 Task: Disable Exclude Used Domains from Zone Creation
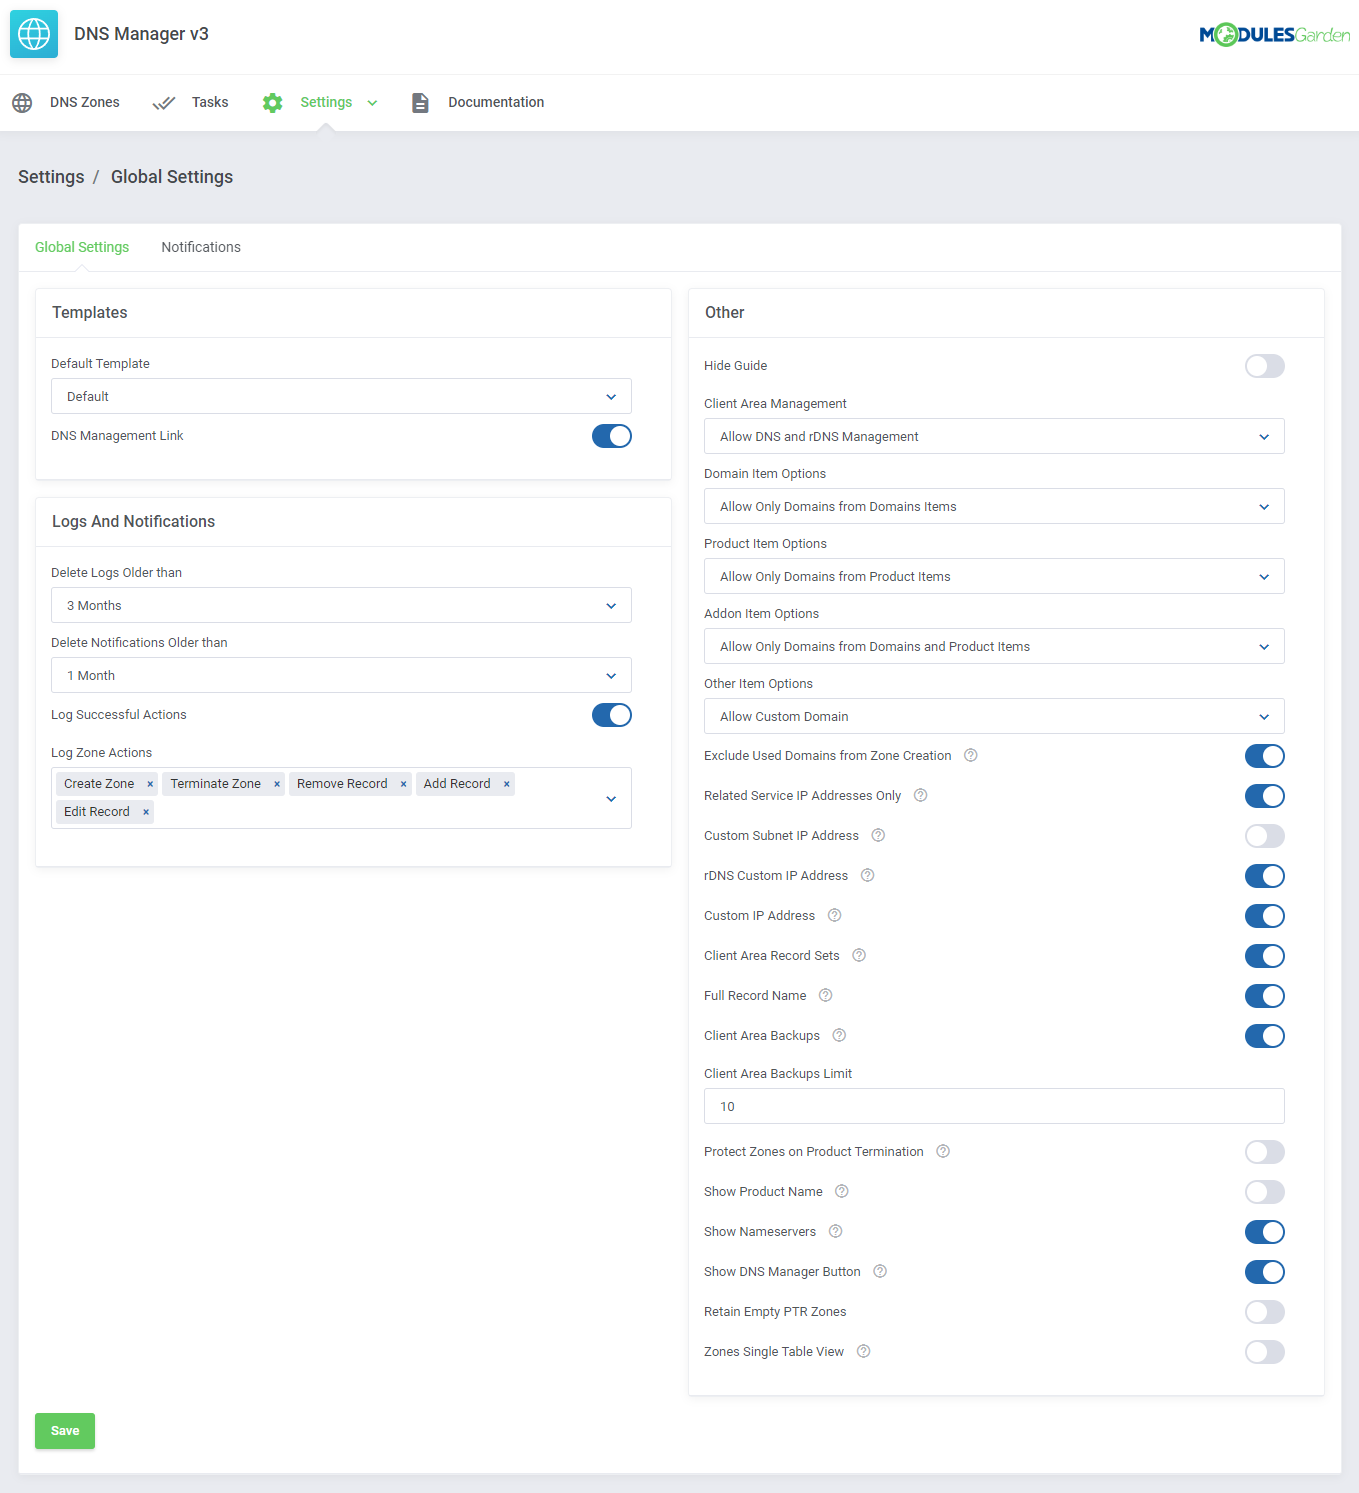coord(1265,756)
